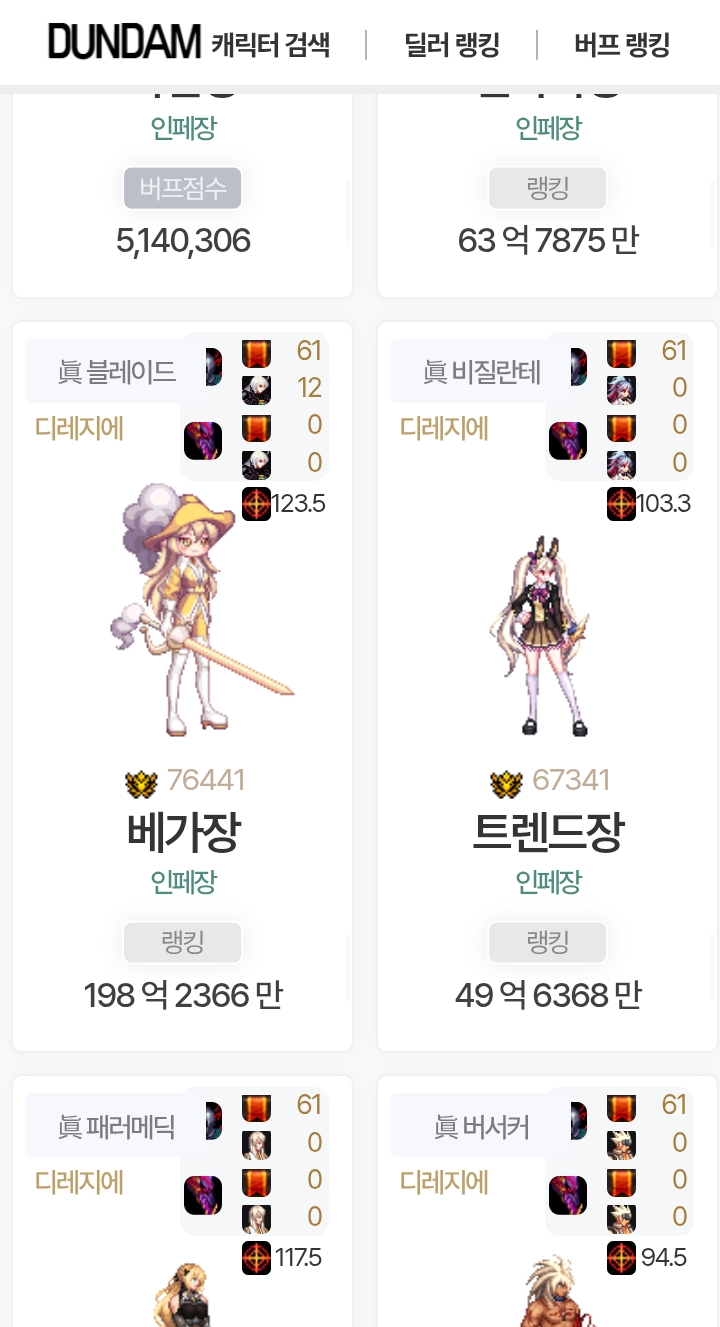Click crosshair icon next to 94.5
The image size is (720, 1327).
tap(622, 1258)
